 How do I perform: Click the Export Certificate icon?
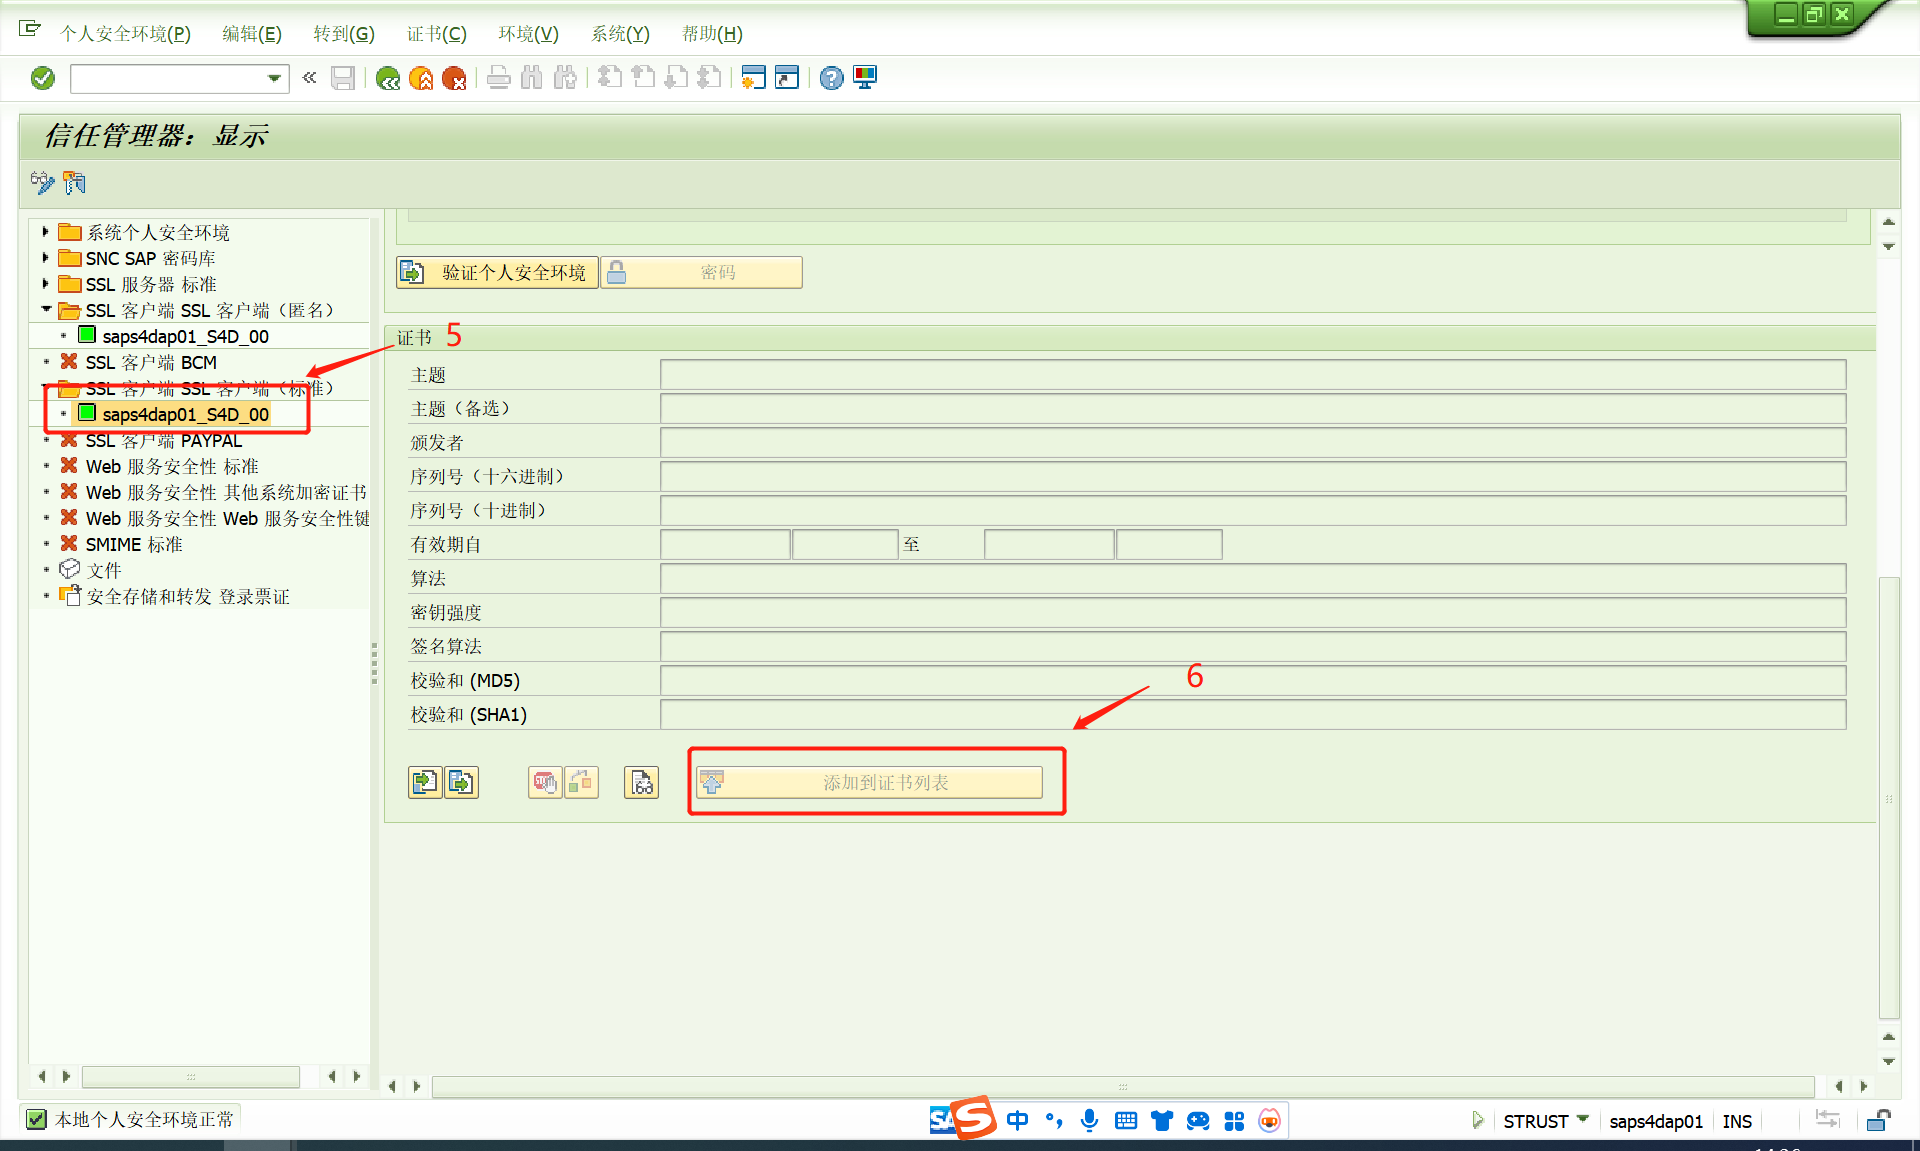(x=461, y=782)
